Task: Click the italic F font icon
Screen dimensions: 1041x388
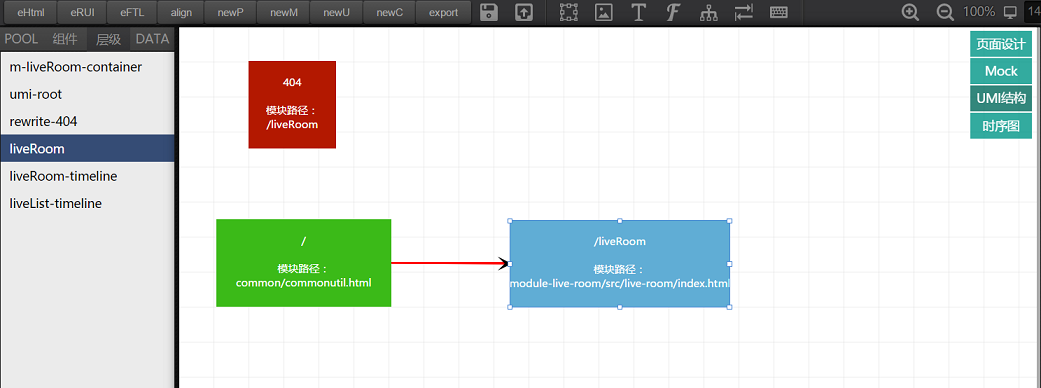Action: (x=673, y=12)
